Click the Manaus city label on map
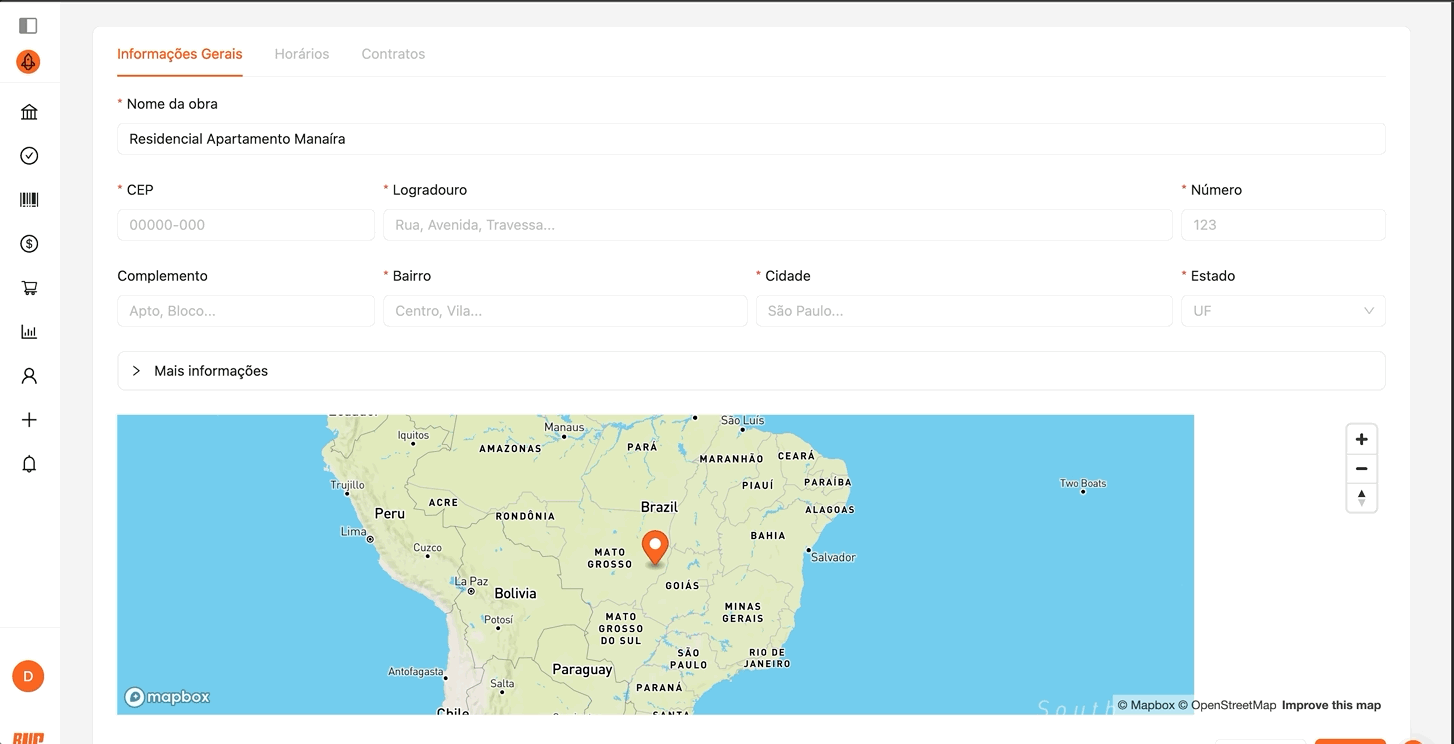This screenshot has height=744, width=1454. click(x=564, y=428)
